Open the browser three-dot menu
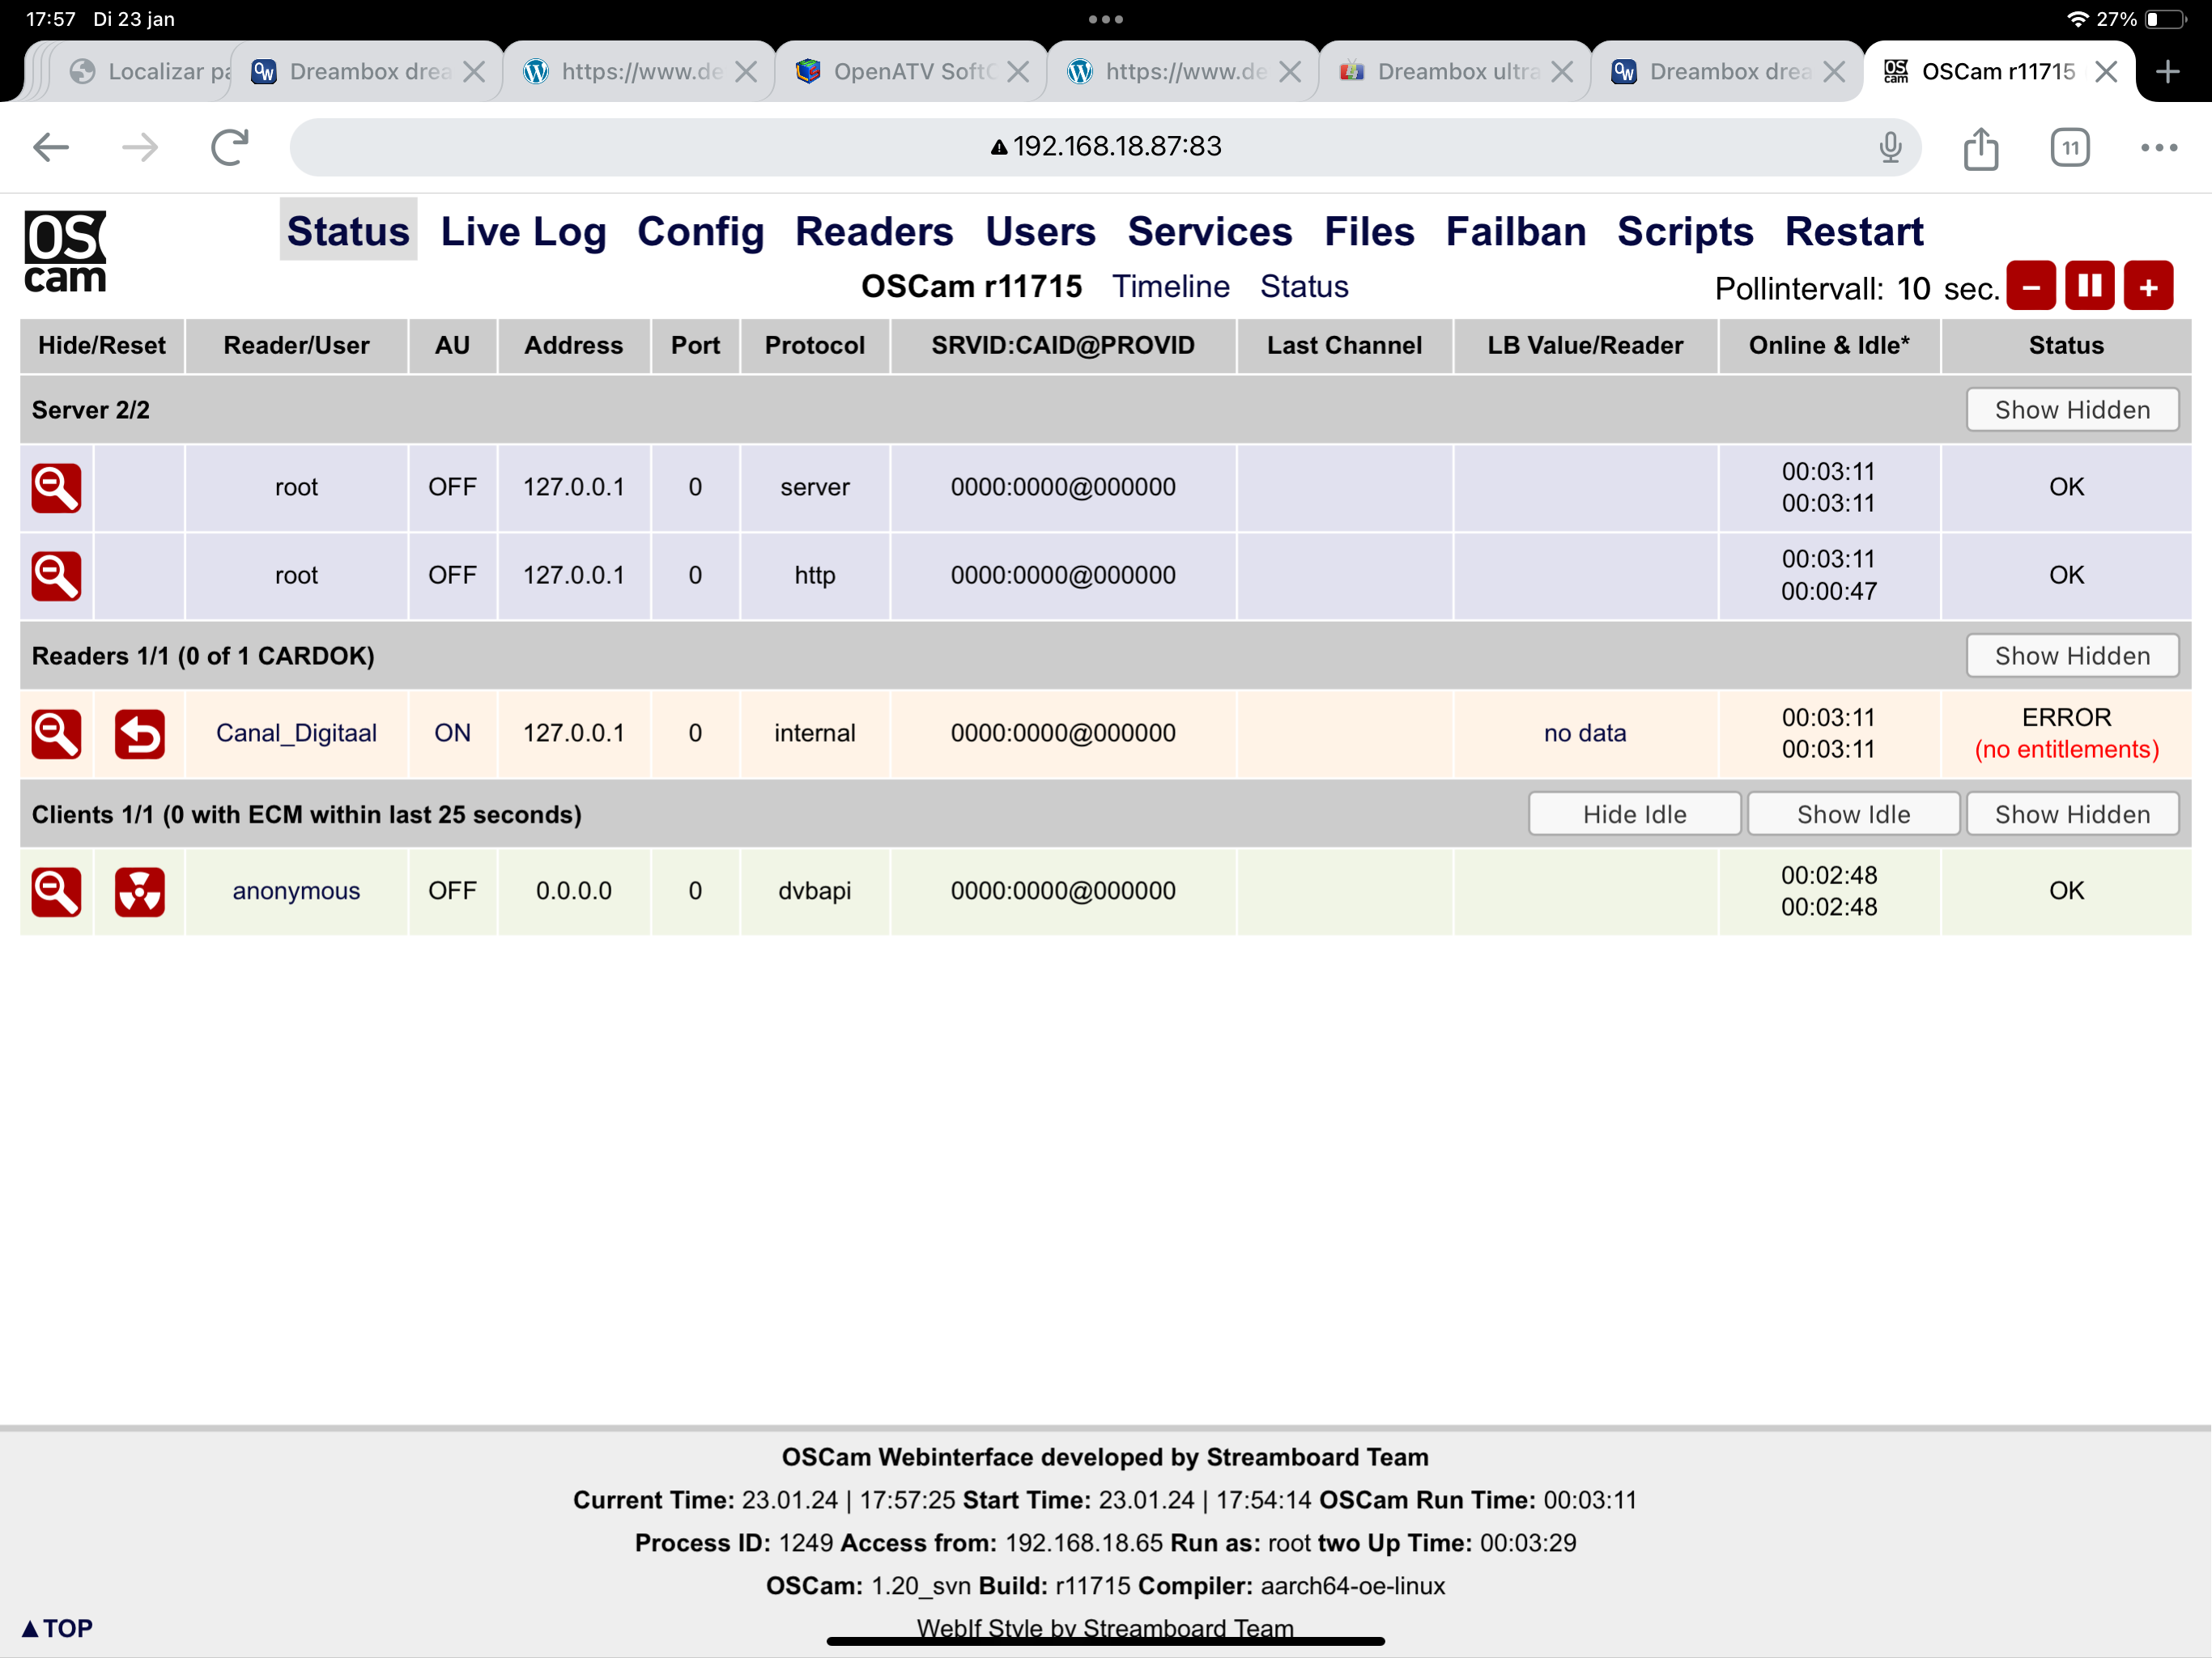2212x1658 pixels. (2159, 148)
